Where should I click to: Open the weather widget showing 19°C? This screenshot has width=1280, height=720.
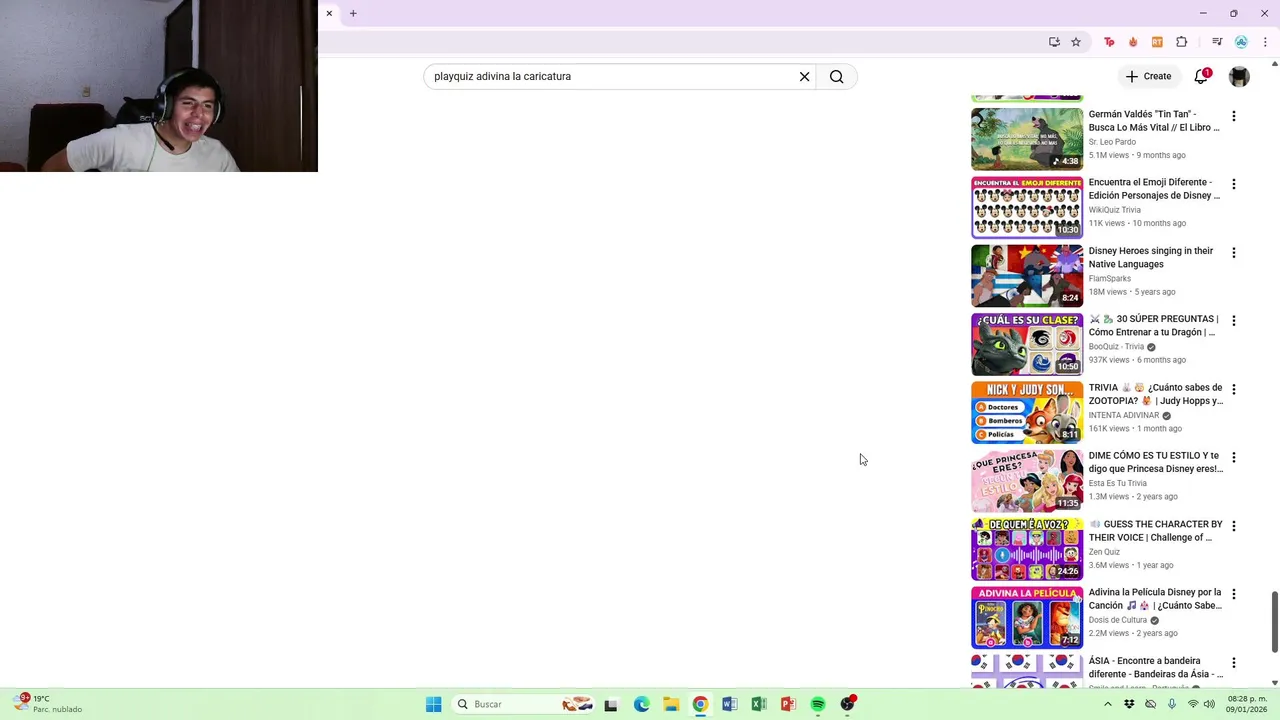click(48, 704)
